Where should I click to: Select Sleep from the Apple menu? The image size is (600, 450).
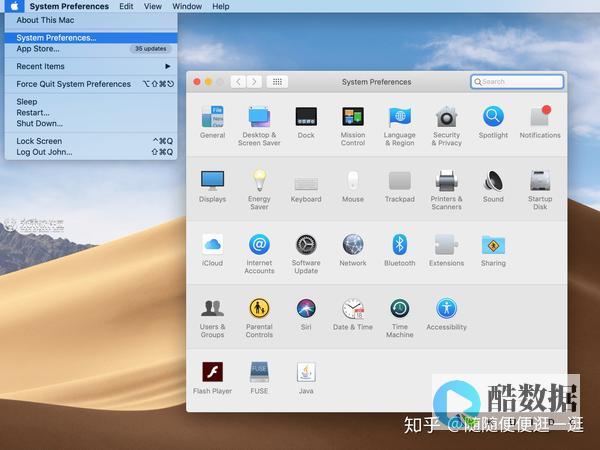click(x=91, y=102)
